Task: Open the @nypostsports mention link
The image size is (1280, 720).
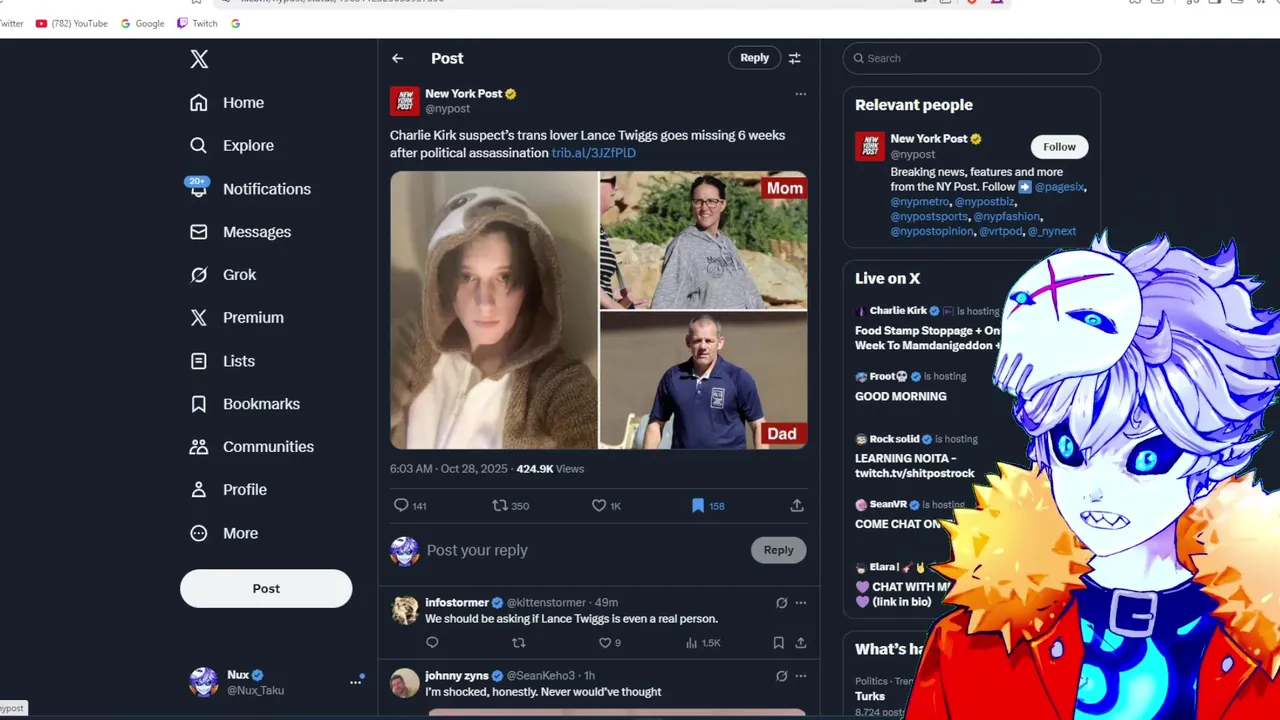Action: click(x=929, y=217)
